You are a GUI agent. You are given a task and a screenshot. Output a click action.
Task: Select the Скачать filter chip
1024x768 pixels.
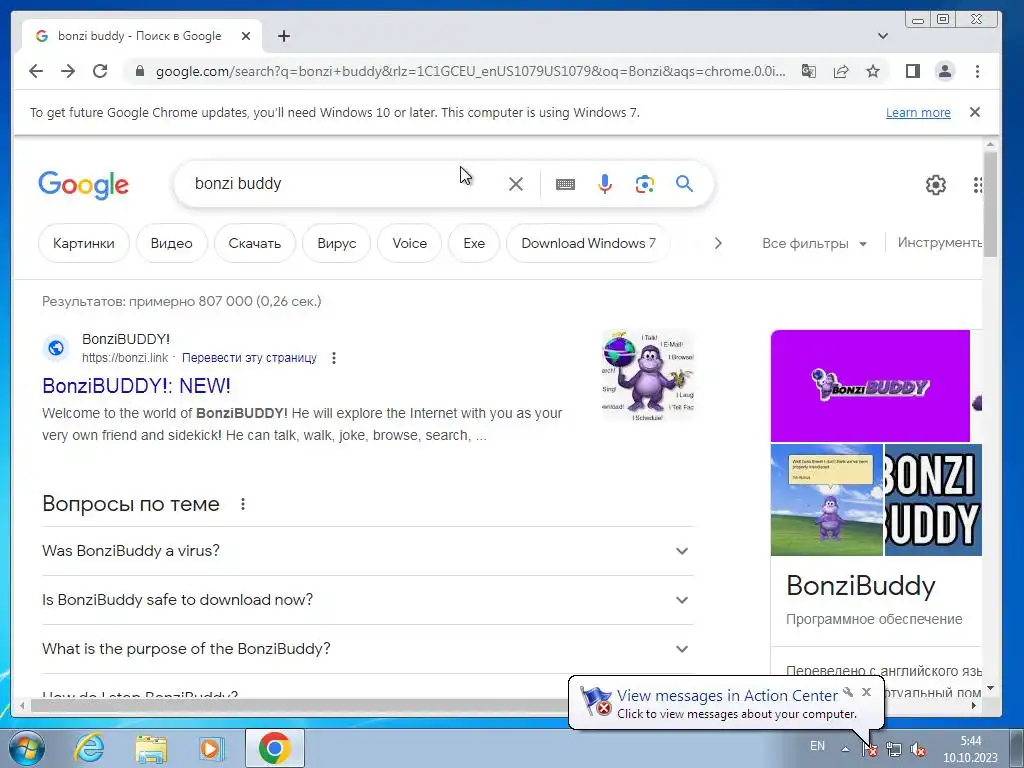[255, 243]
